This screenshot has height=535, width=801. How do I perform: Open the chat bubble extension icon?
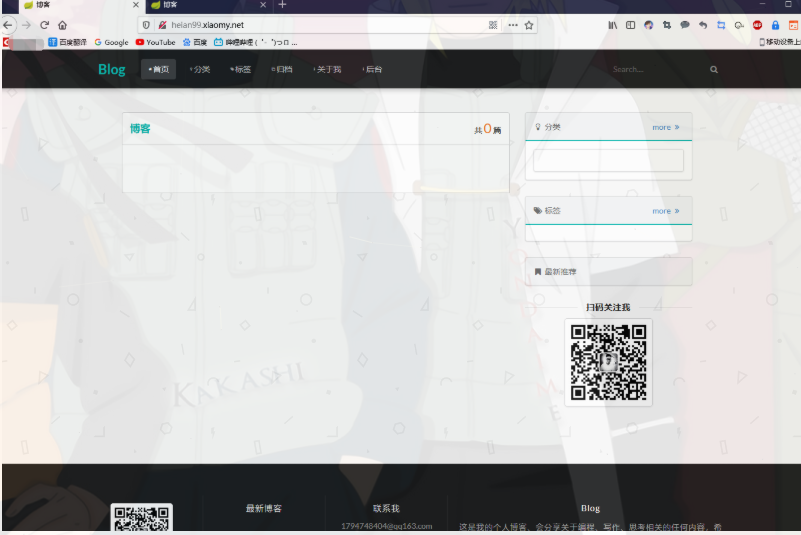685,25
